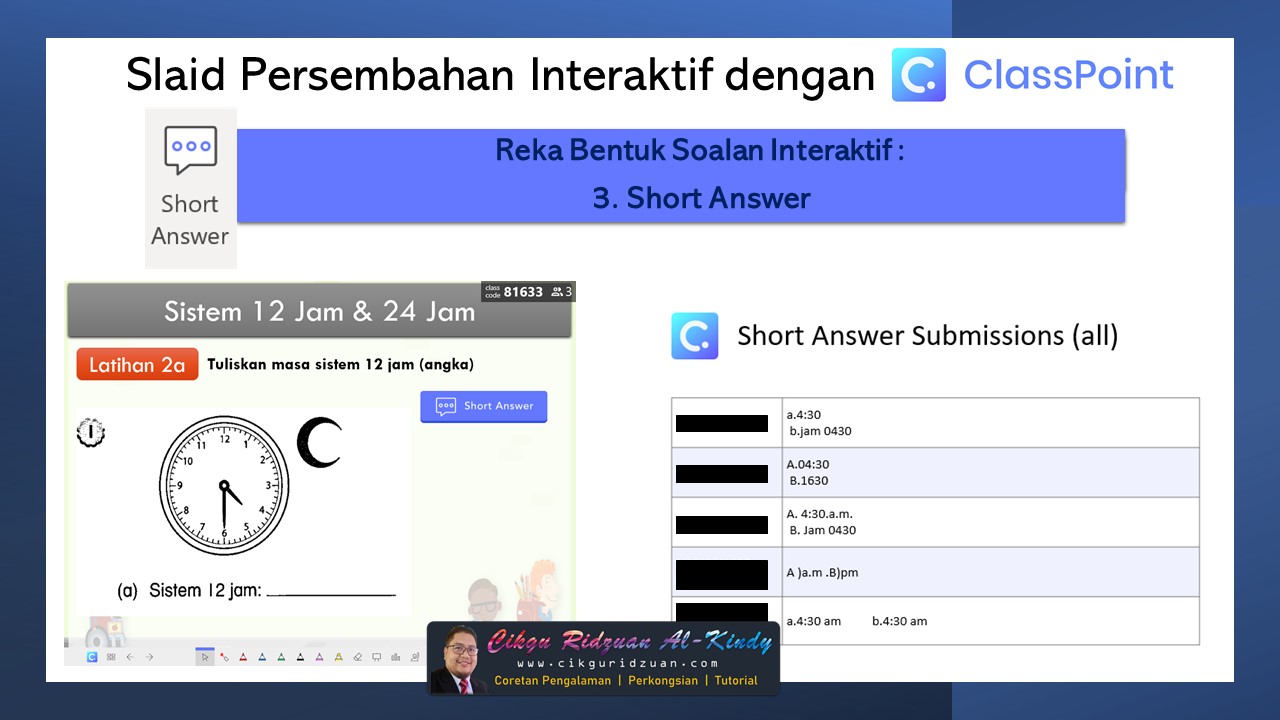Image resolution: width=1280 pixels, height=720 pixels.
Task: Open the name picker tool
Action: [416, 657]
